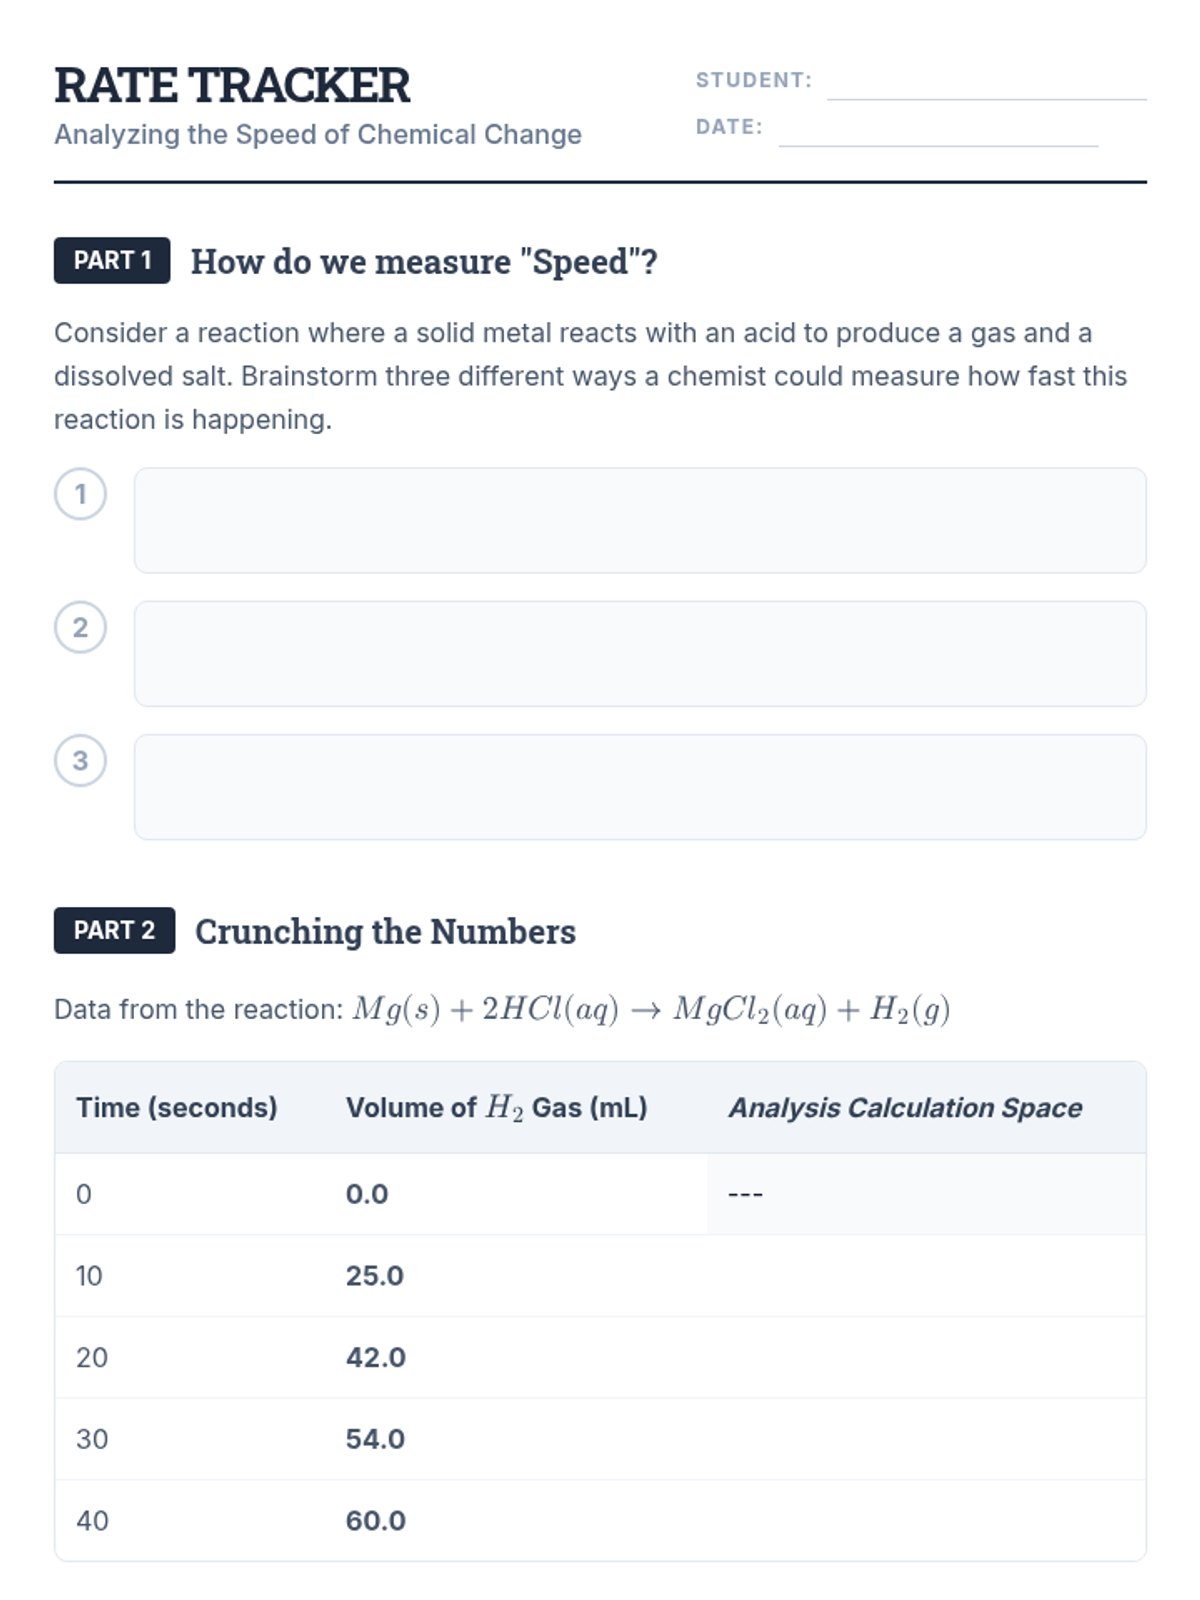This screenshot has width=1200, height=1600.
Task: Click the Volume of H2 Gas column header
Action: click(x=496, y=1107)
